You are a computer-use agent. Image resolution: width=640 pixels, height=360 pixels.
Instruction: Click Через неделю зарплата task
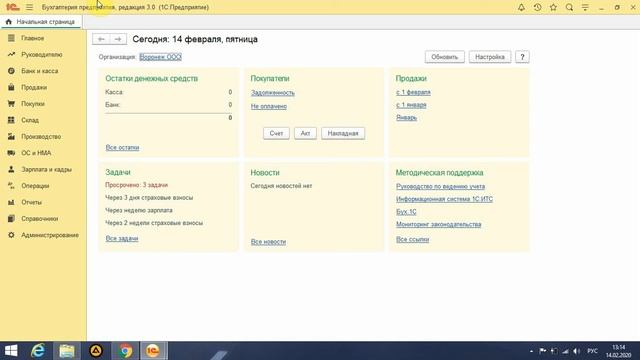tap(139, 210)
